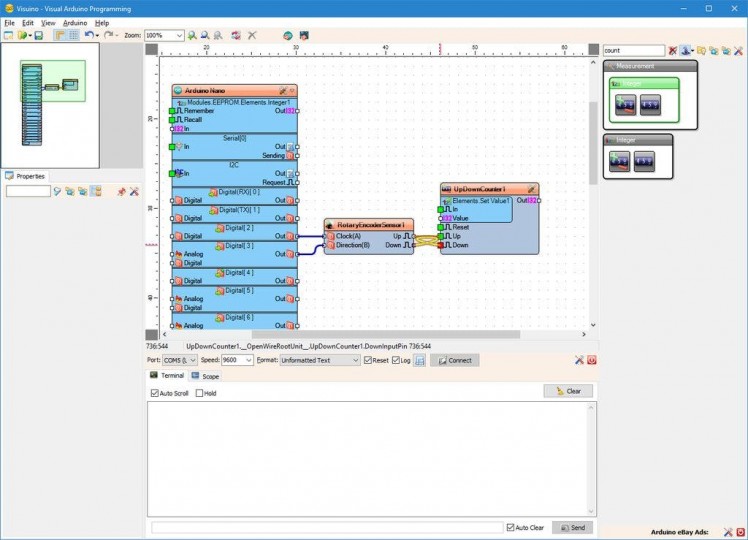
Task: Click the Send button
Action: click(x=572, y=527)
